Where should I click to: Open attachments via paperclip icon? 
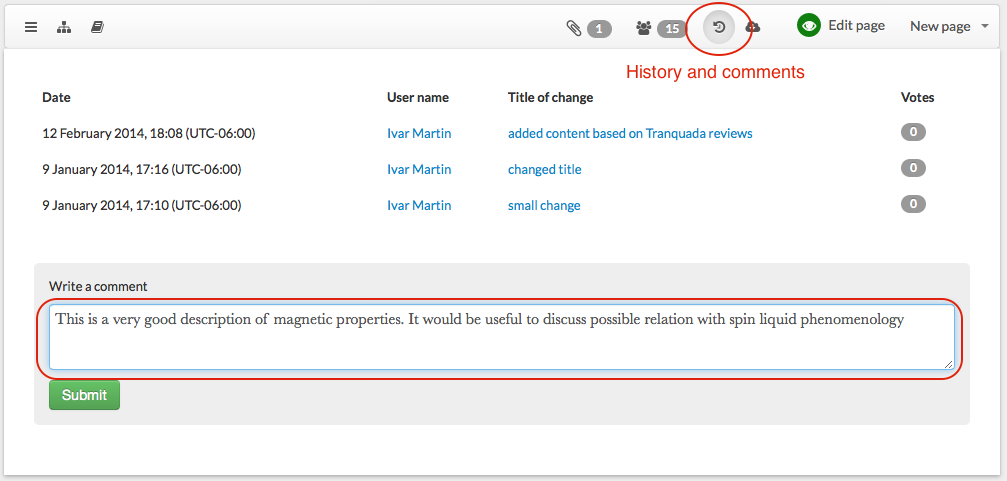click(574, 28)
